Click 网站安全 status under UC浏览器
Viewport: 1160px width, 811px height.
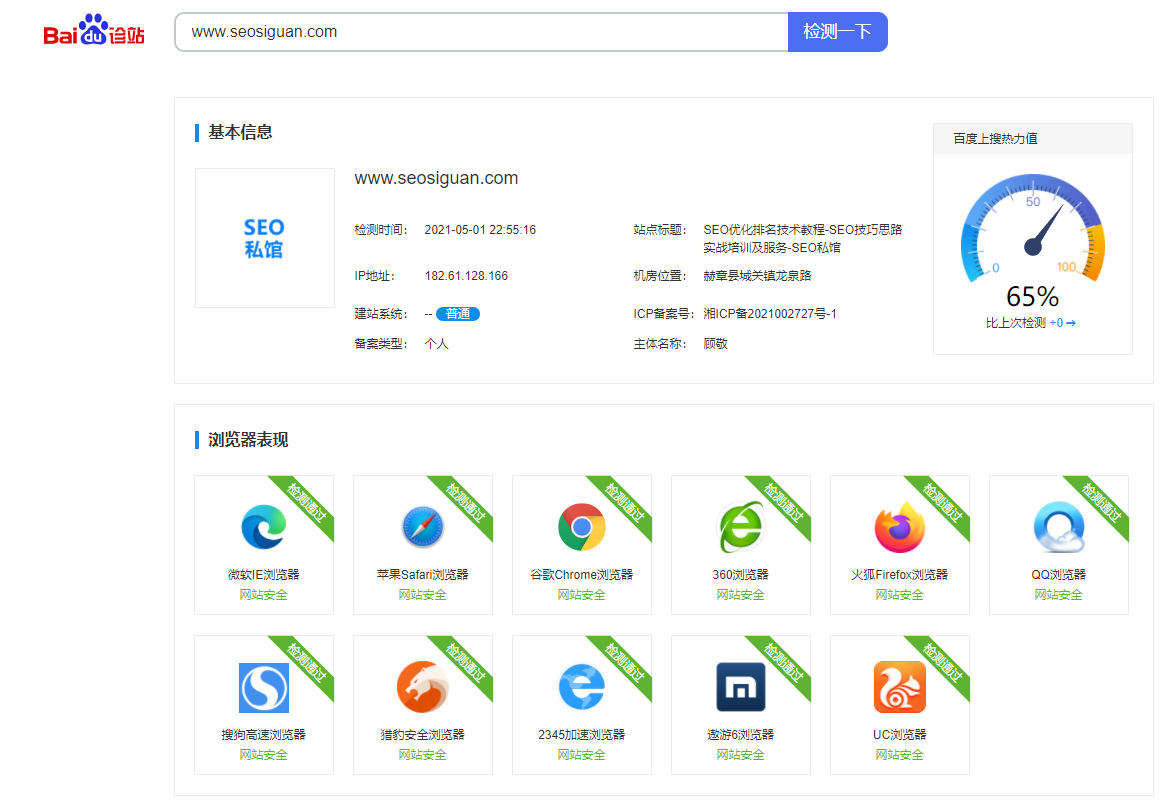900,755
